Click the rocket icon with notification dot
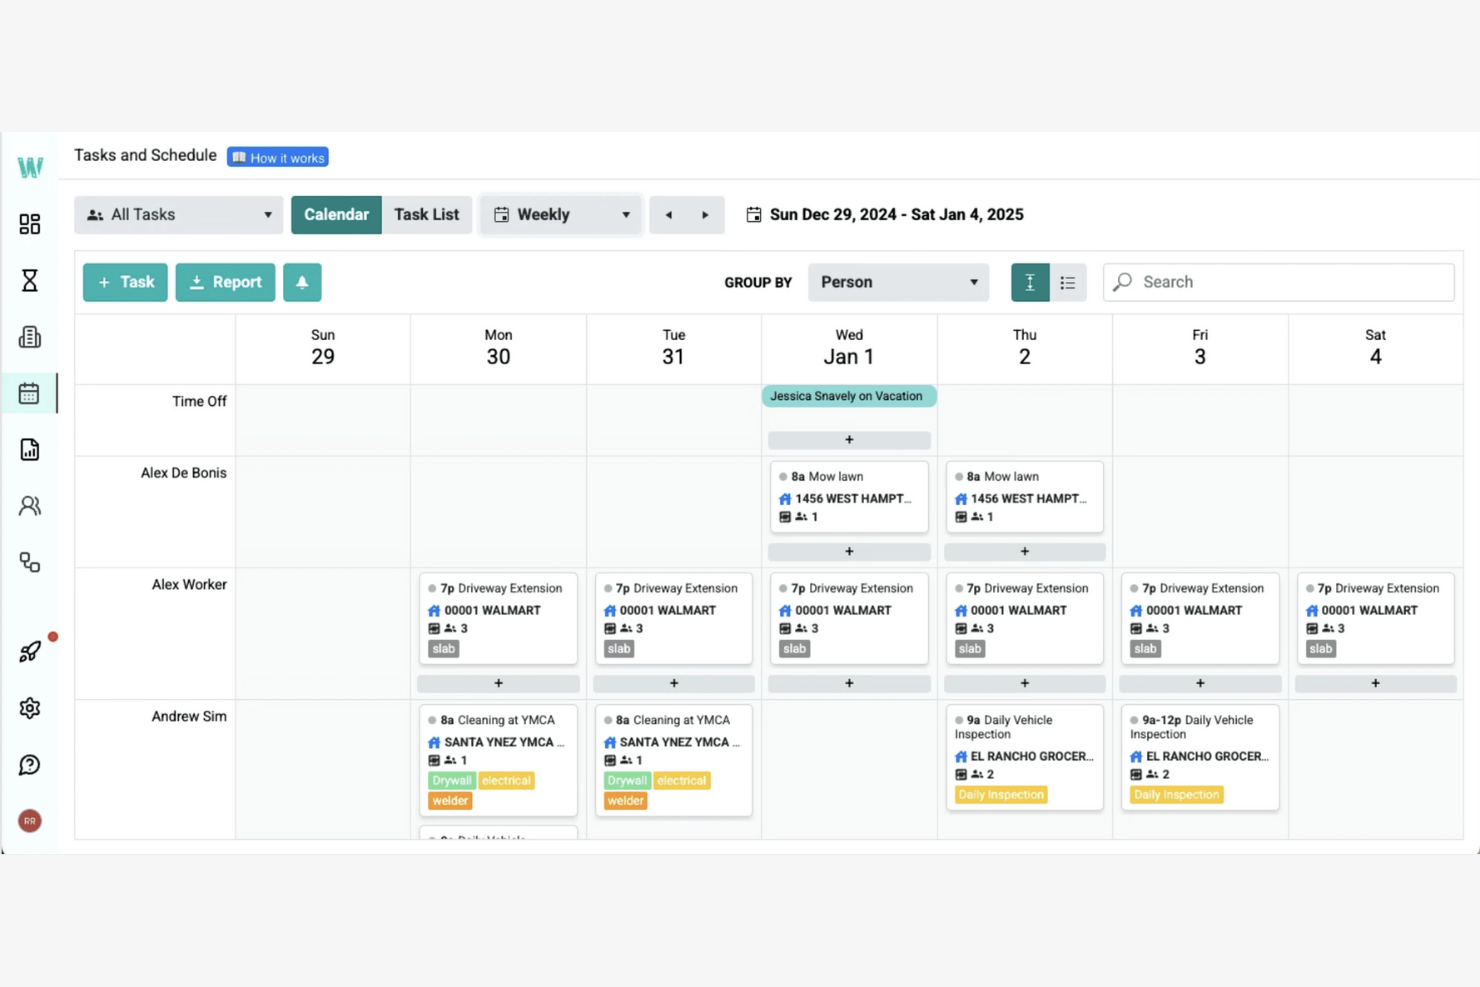The width and height of the screenshot is (1480, 987). tap(30, 651)
